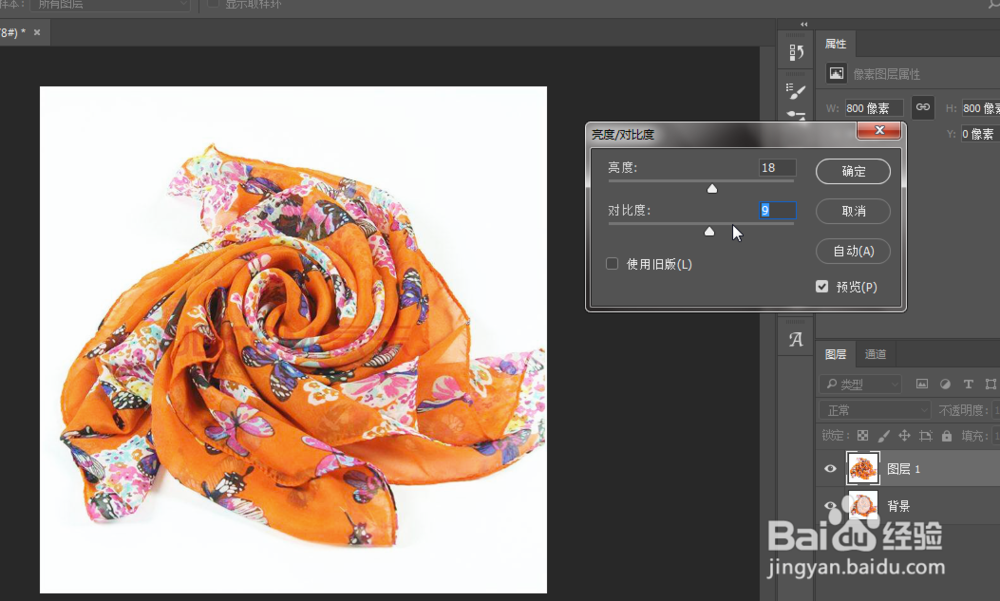Open the Brush settings panel icon
The image size is (1000, 601).
tap(796, 91)
